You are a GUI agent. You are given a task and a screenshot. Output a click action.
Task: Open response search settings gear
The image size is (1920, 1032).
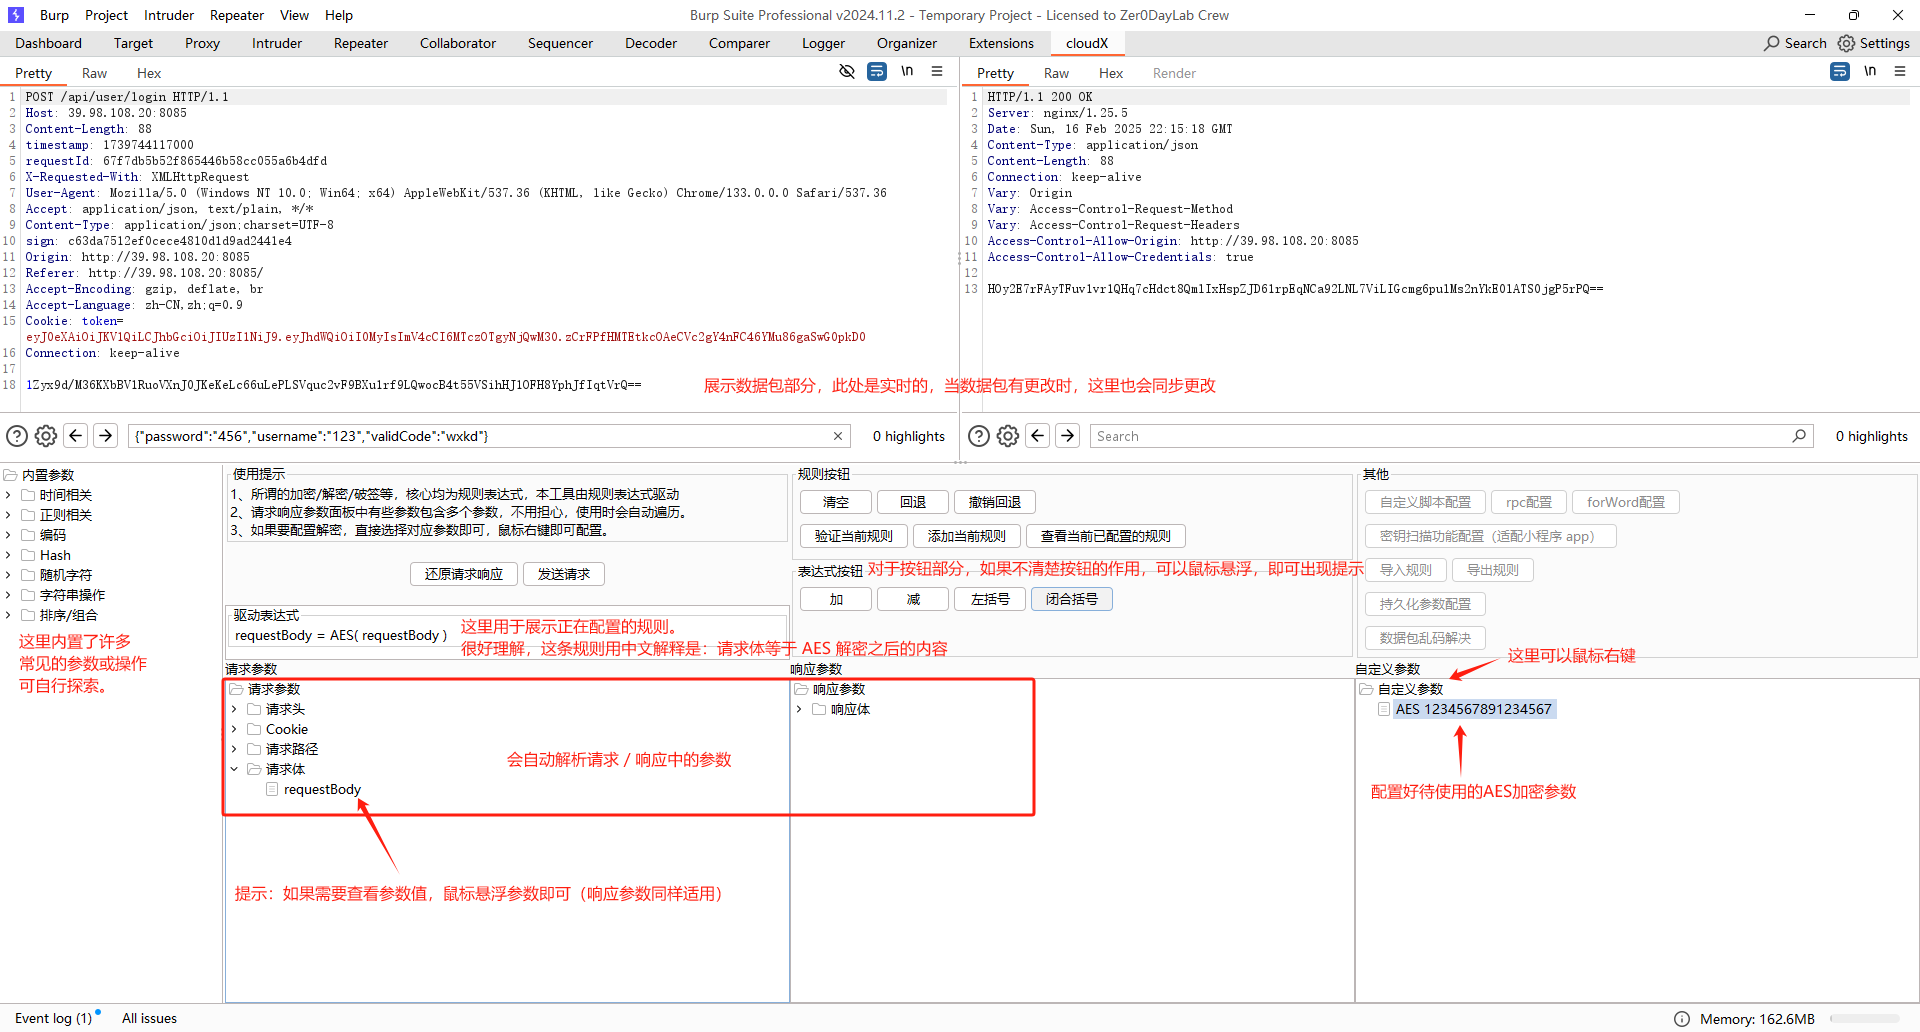1008,436
